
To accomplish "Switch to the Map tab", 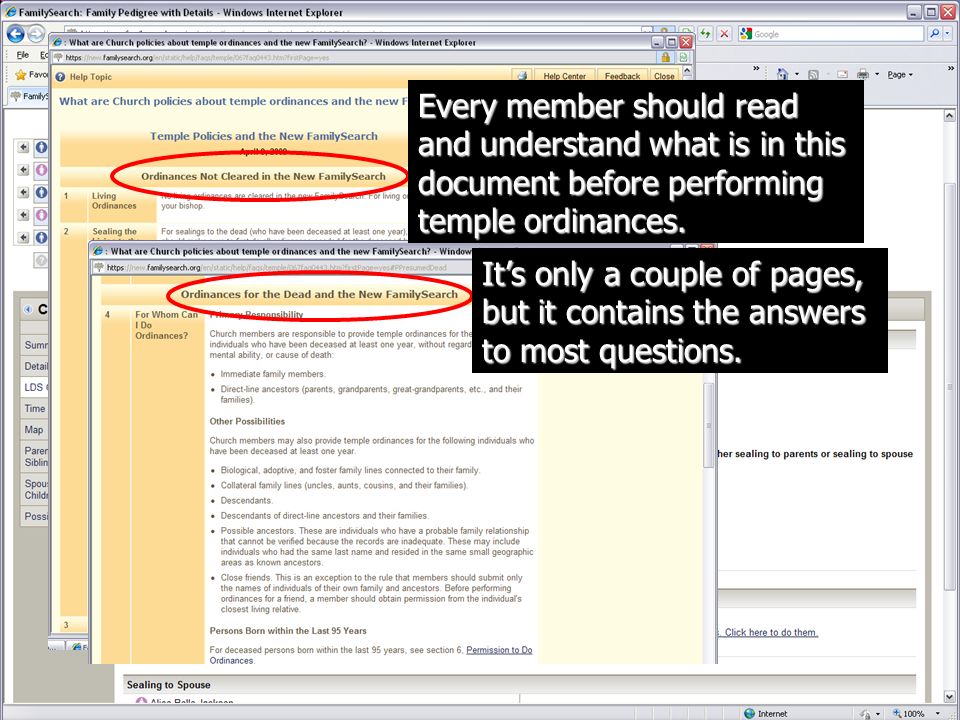I will tap(34, 430).
